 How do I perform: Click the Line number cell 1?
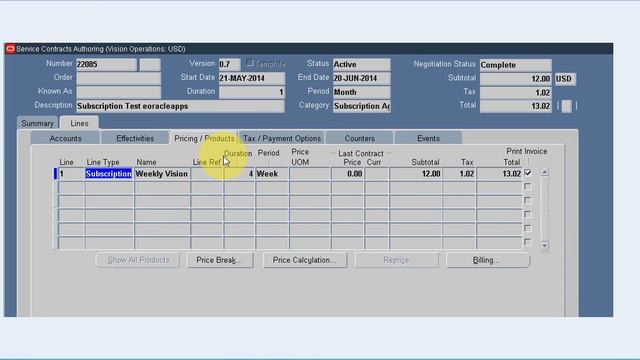[71, 174]
